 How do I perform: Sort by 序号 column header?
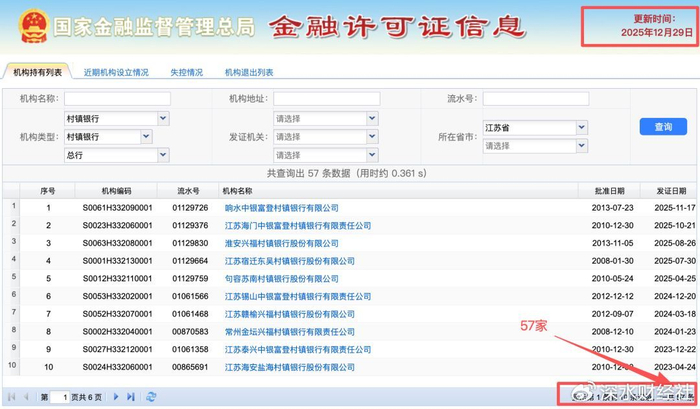[48, 191]
